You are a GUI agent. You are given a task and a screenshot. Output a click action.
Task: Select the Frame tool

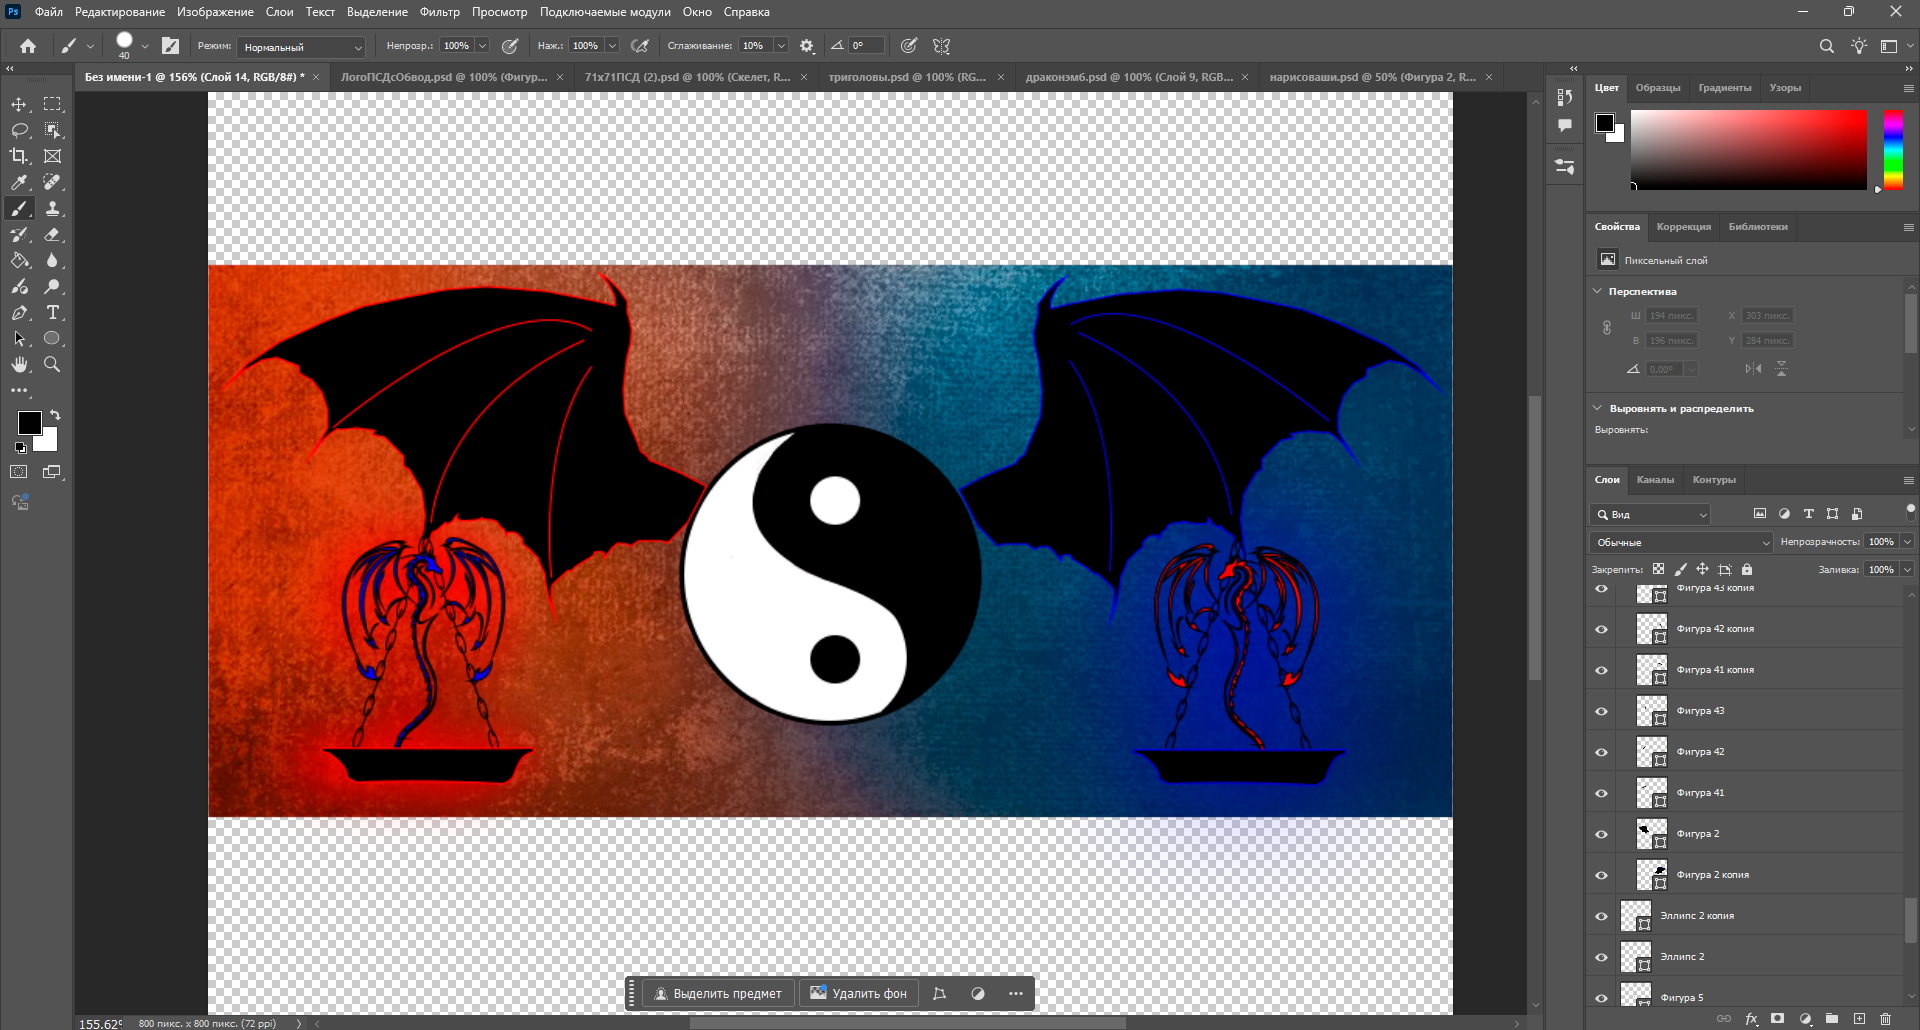tap(53, 156)
